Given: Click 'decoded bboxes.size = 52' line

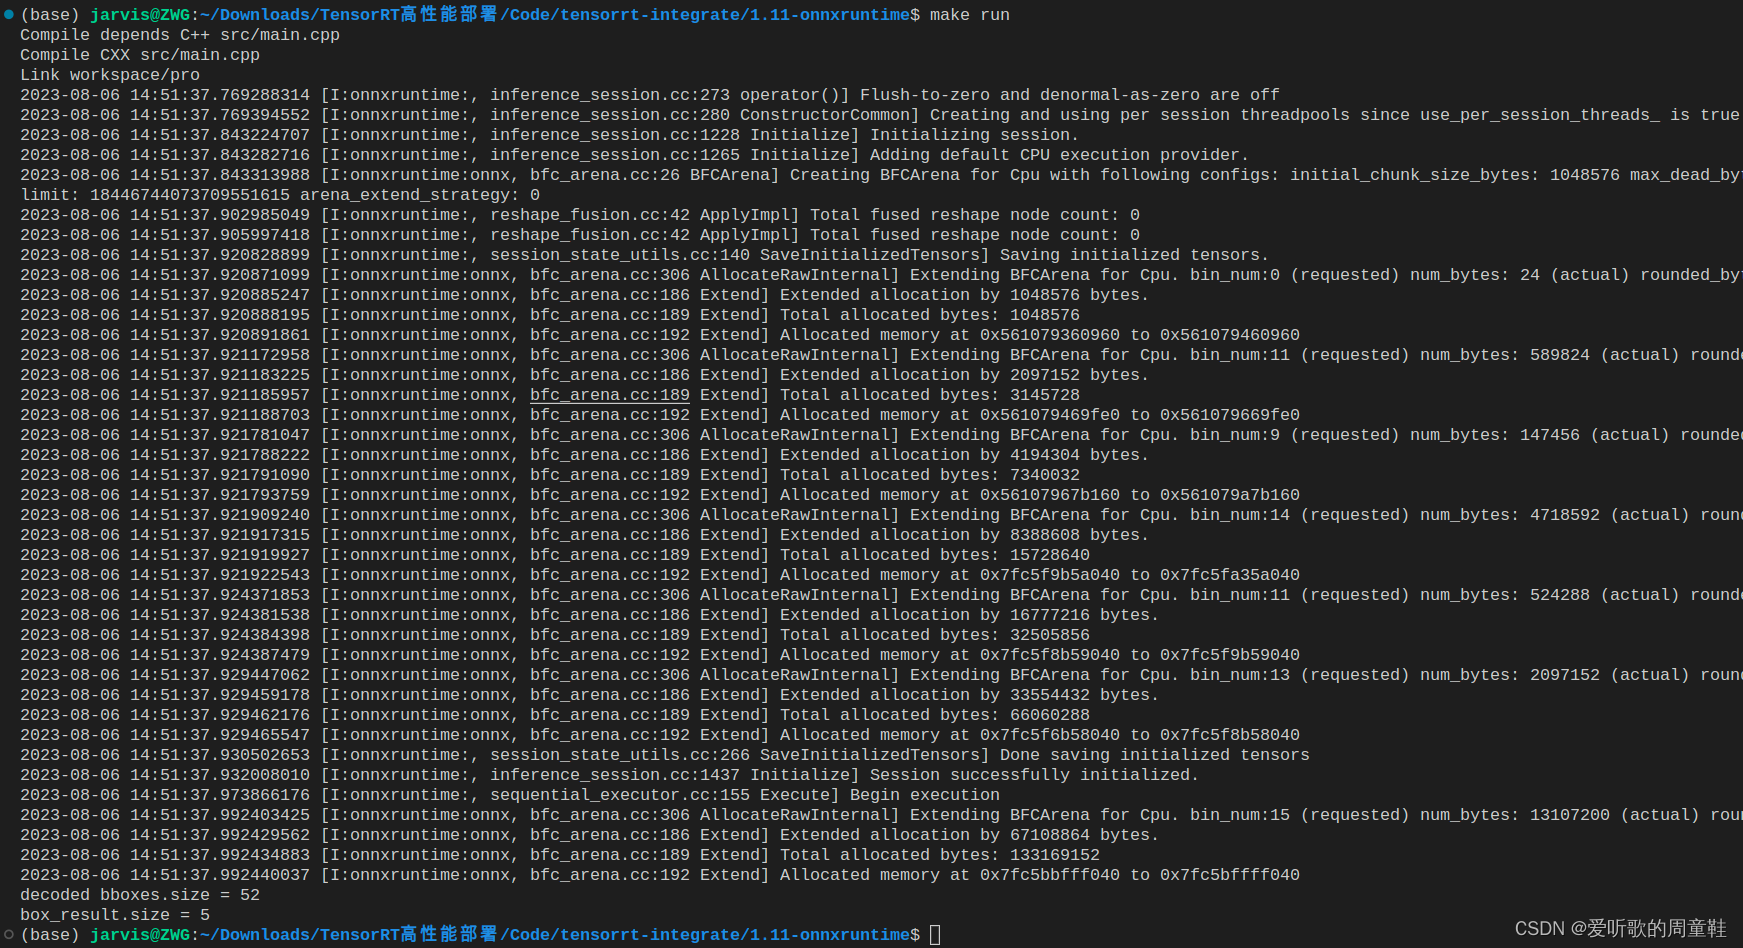Looking at the screenshot, I should pyautogui.click(x=140, y=895).
